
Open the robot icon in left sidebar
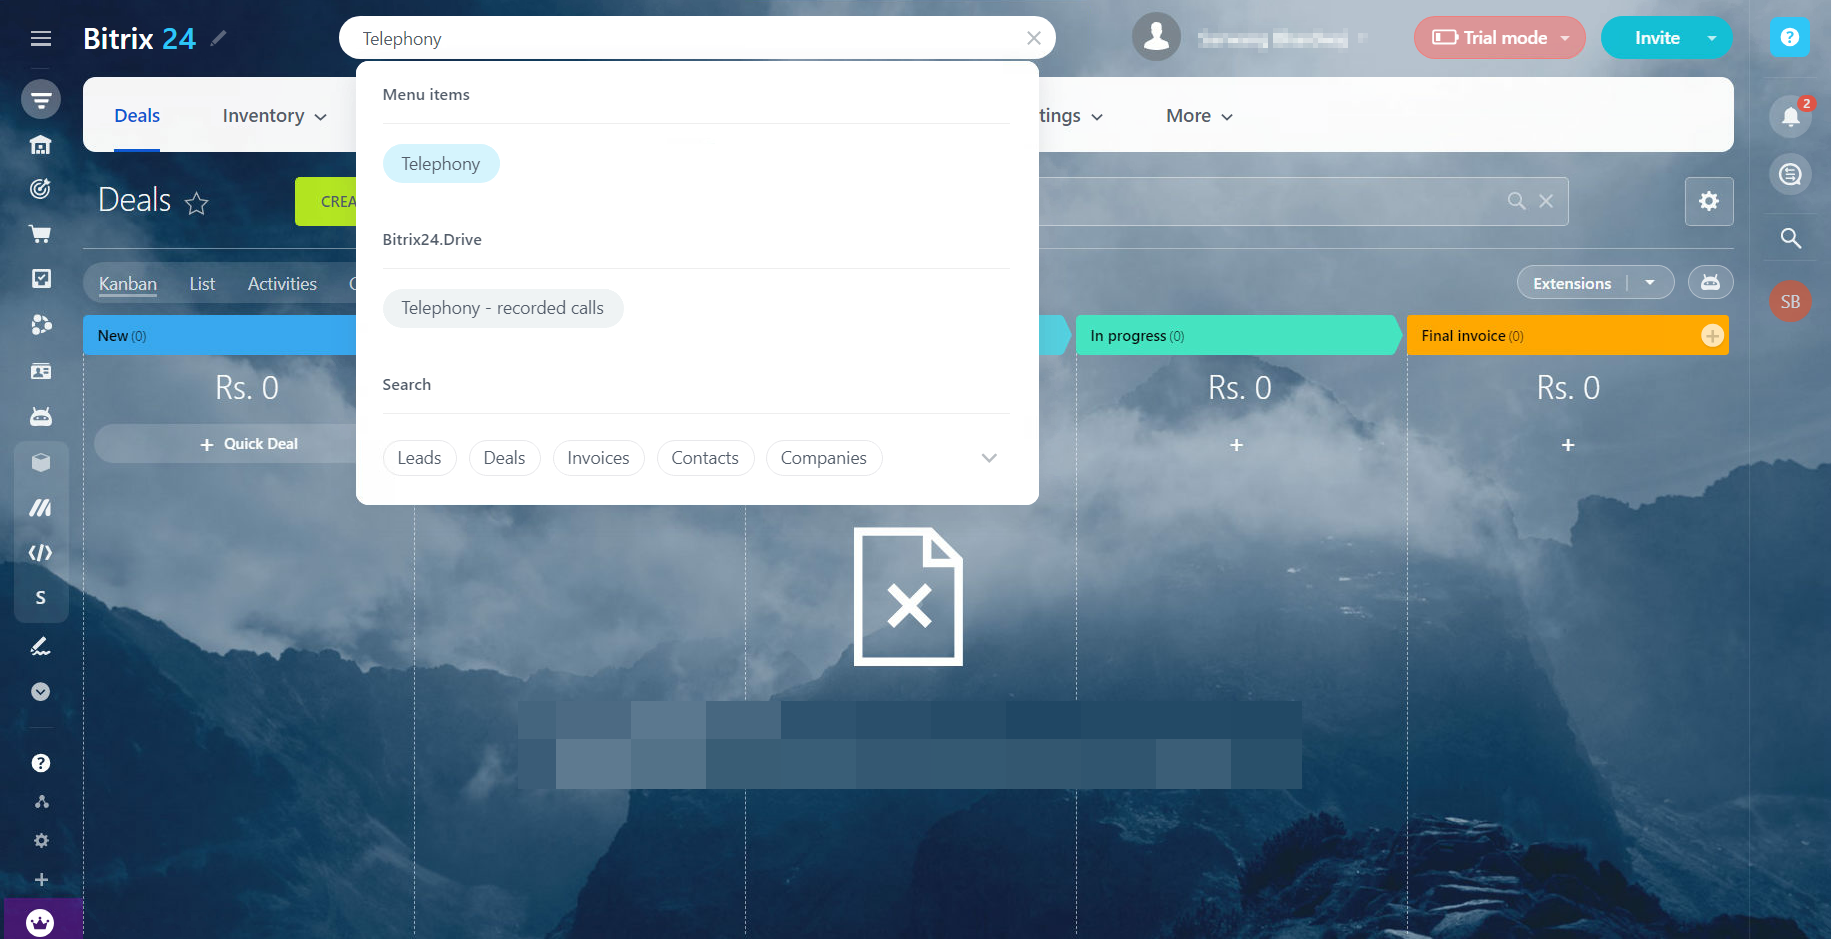click(41, 416)
